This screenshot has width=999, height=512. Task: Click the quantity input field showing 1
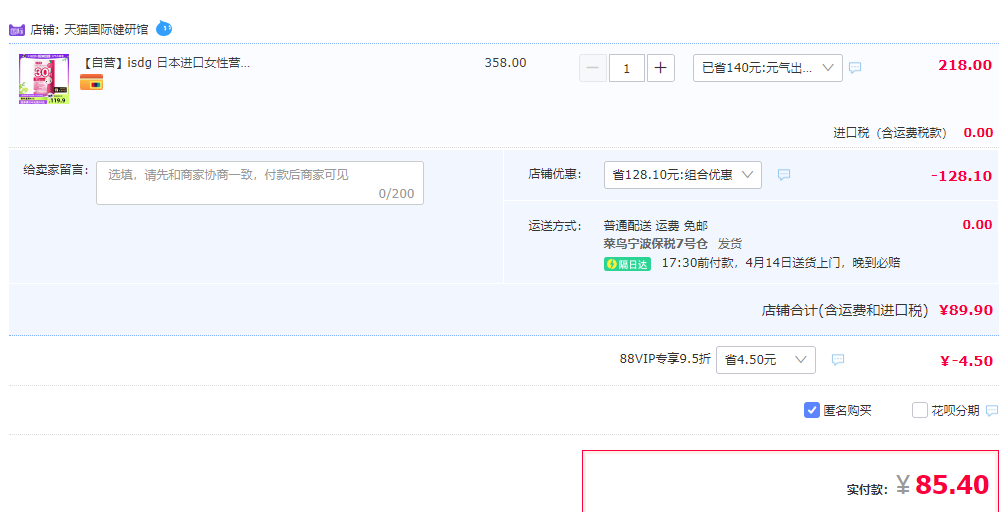point(627,68)
